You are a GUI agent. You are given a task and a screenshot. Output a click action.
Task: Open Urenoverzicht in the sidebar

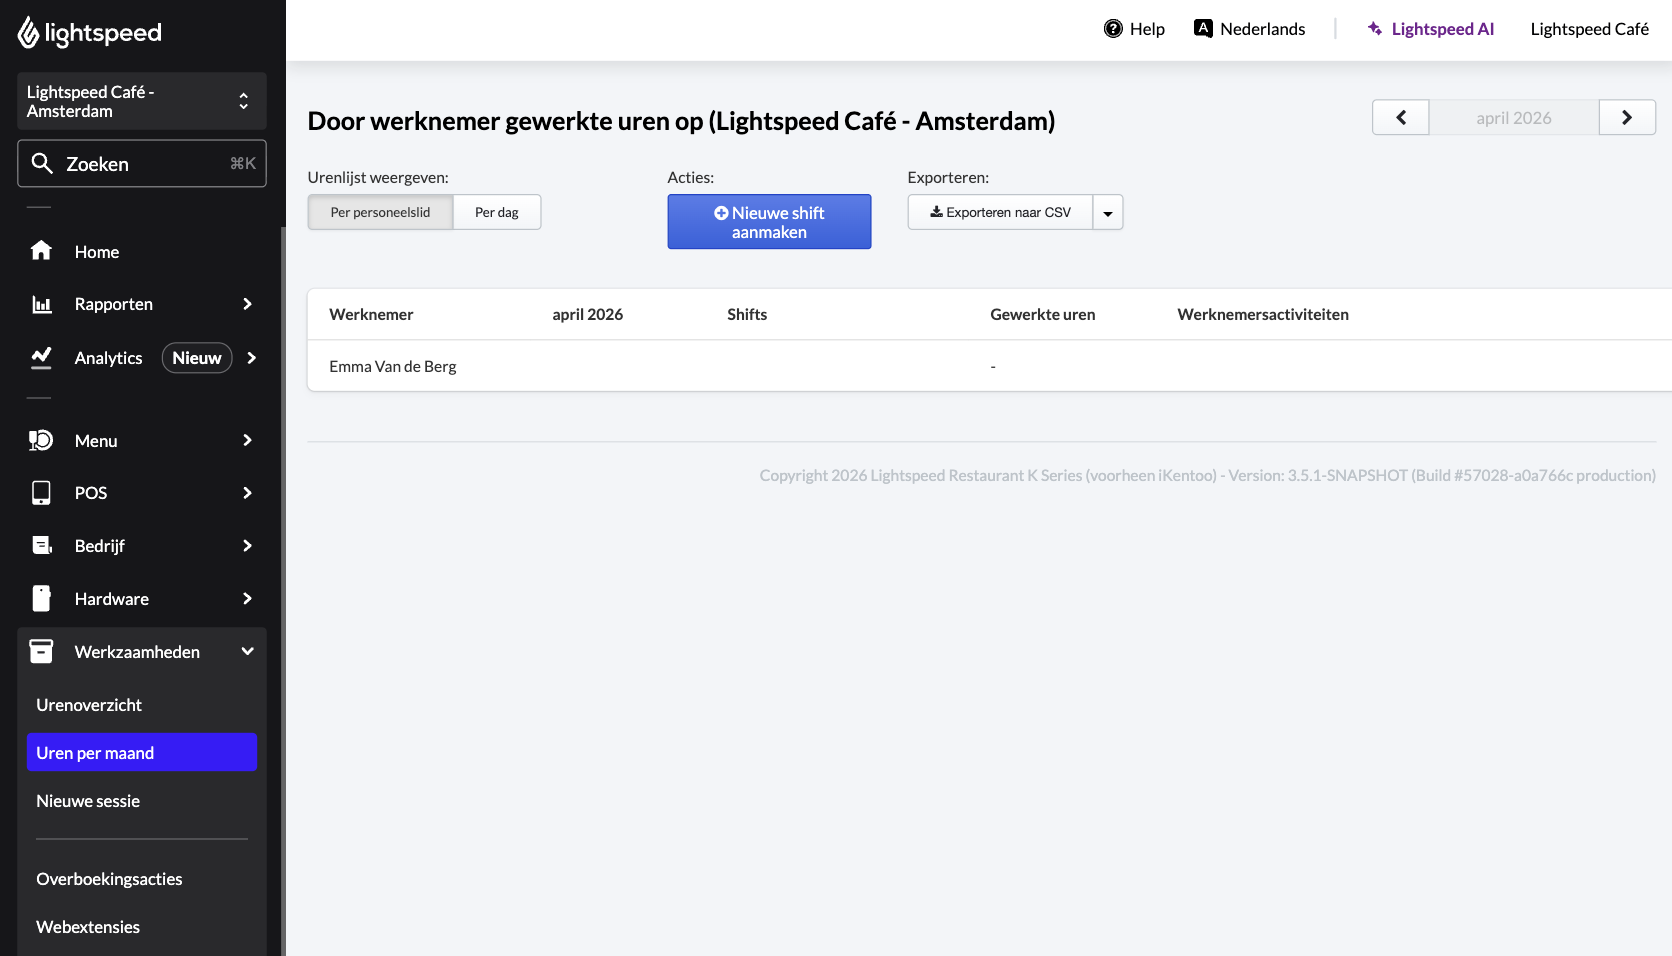point(89,705)
